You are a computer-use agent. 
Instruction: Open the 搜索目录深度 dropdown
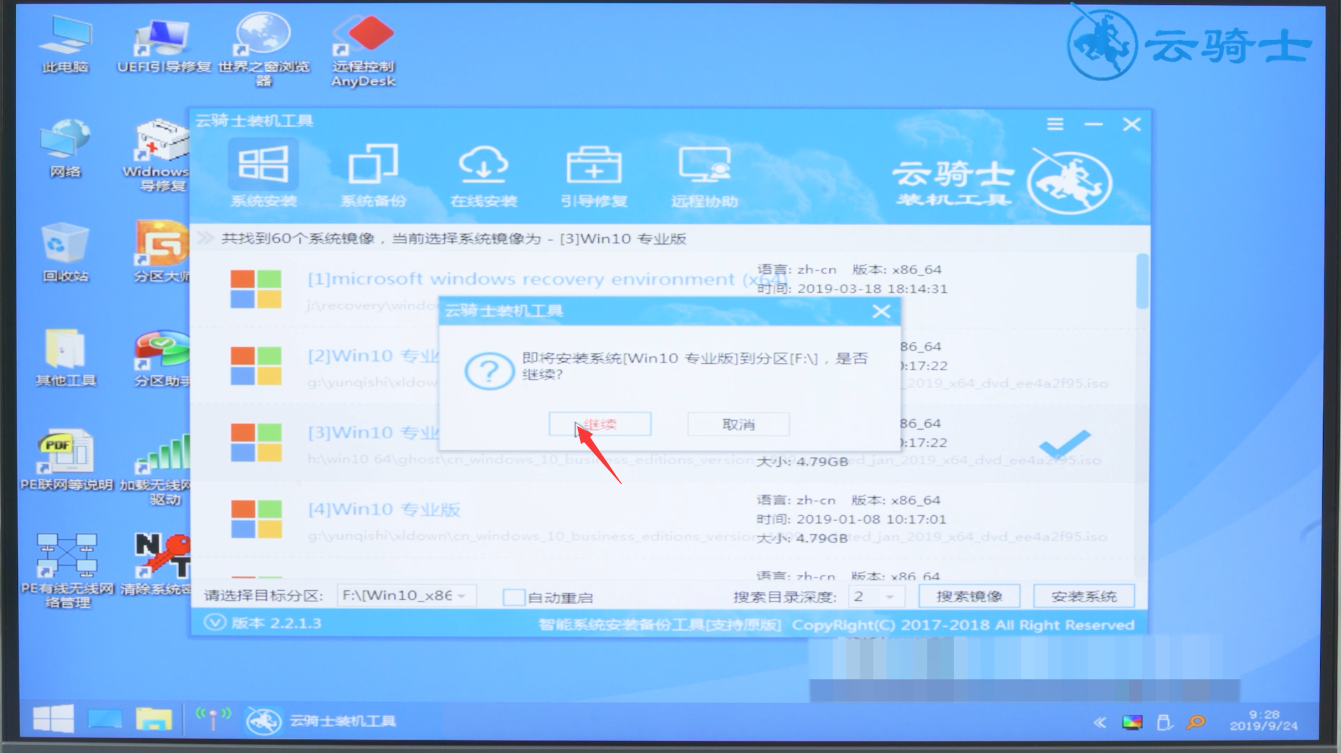tap(876, 596)
